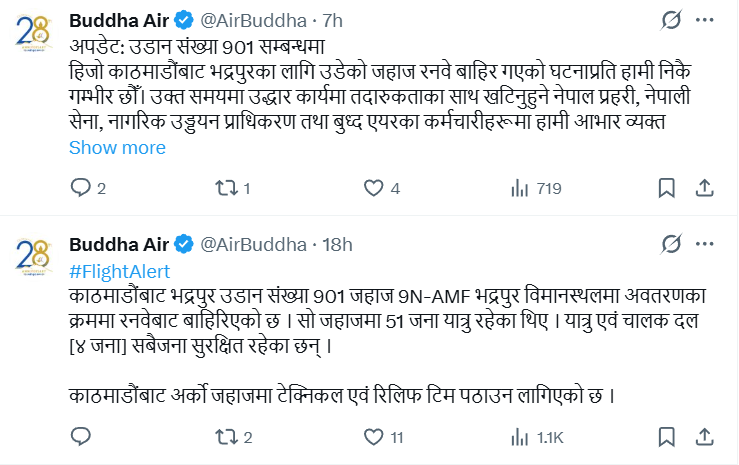Reply to the #FlightAlert tweet

[x=81, y=437]
